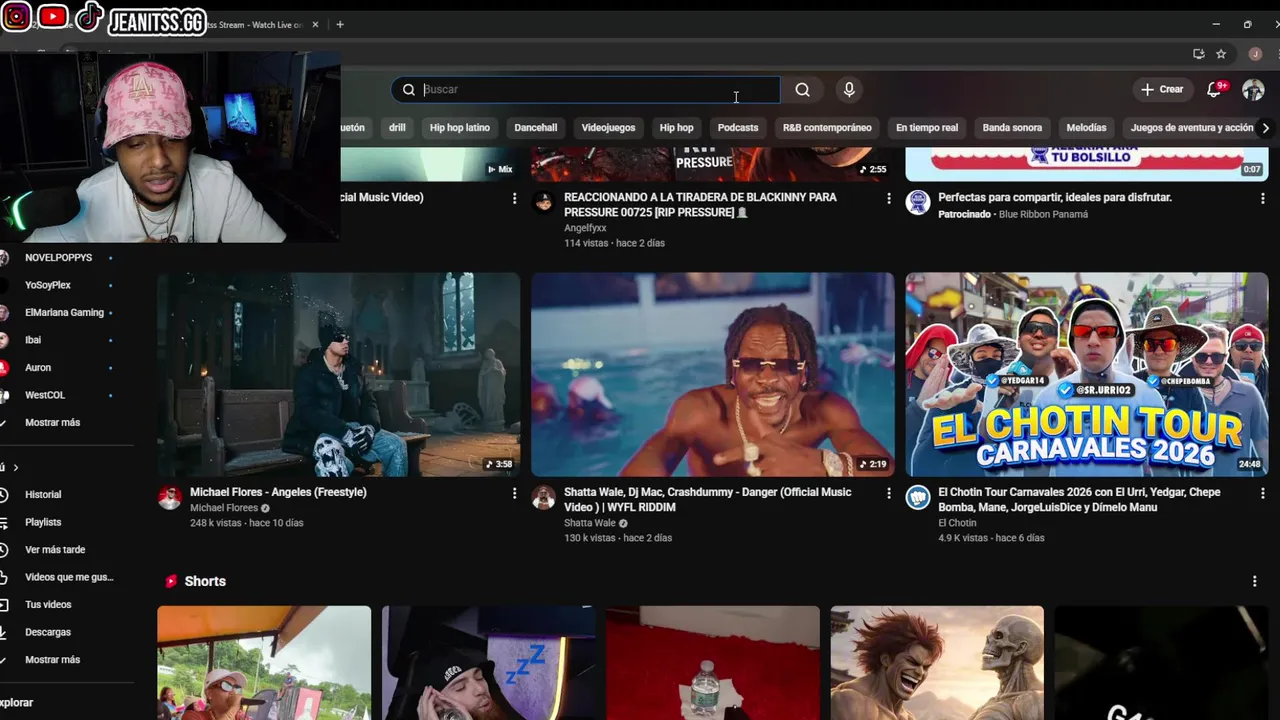Select the drill category chip

(x=397, y=128)
